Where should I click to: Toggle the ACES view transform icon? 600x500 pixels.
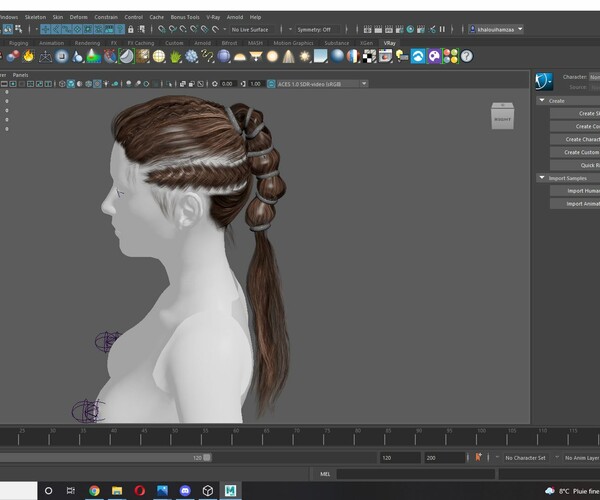pyautogui.click(x=271, y=84)
